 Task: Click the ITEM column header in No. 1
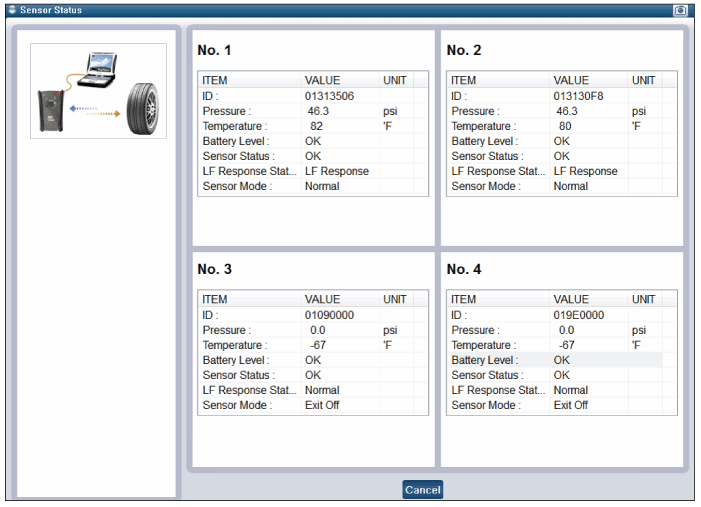[215, 80]
